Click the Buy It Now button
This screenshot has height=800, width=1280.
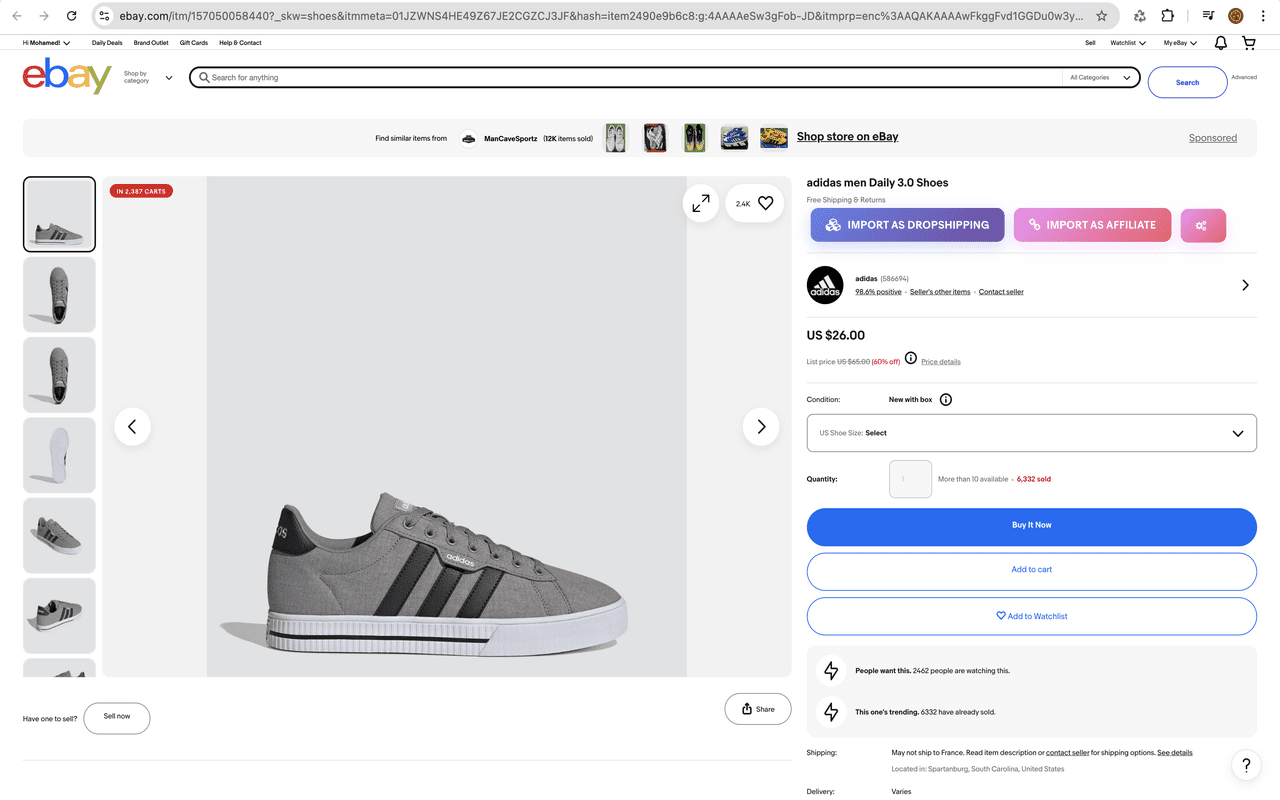click(1031, 524)
